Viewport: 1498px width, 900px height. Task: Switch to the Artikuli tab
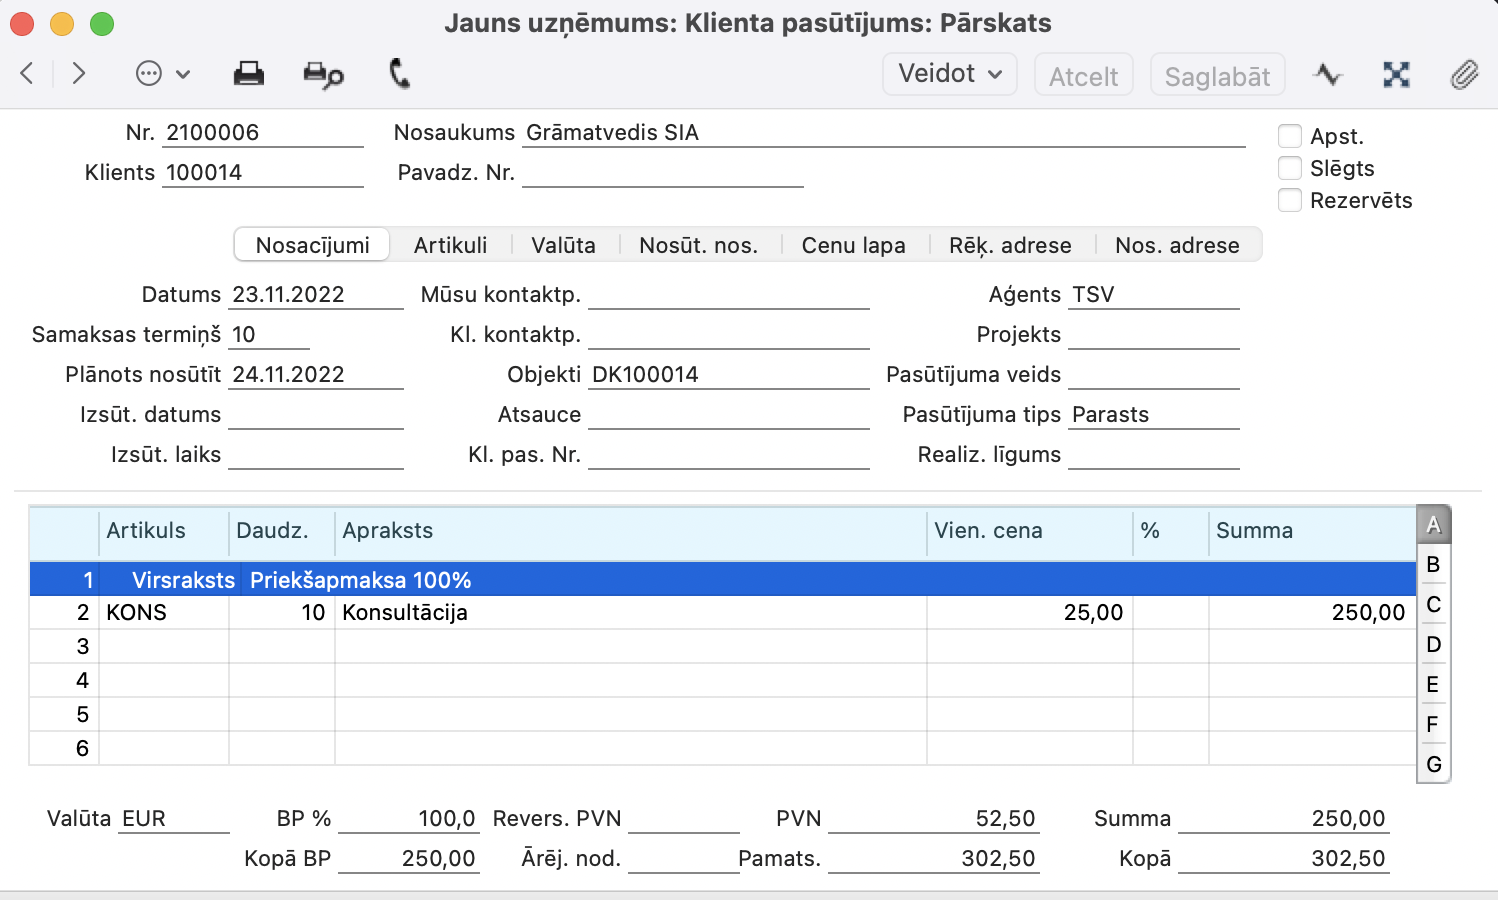pyautogui.click(x=450, y=245)
